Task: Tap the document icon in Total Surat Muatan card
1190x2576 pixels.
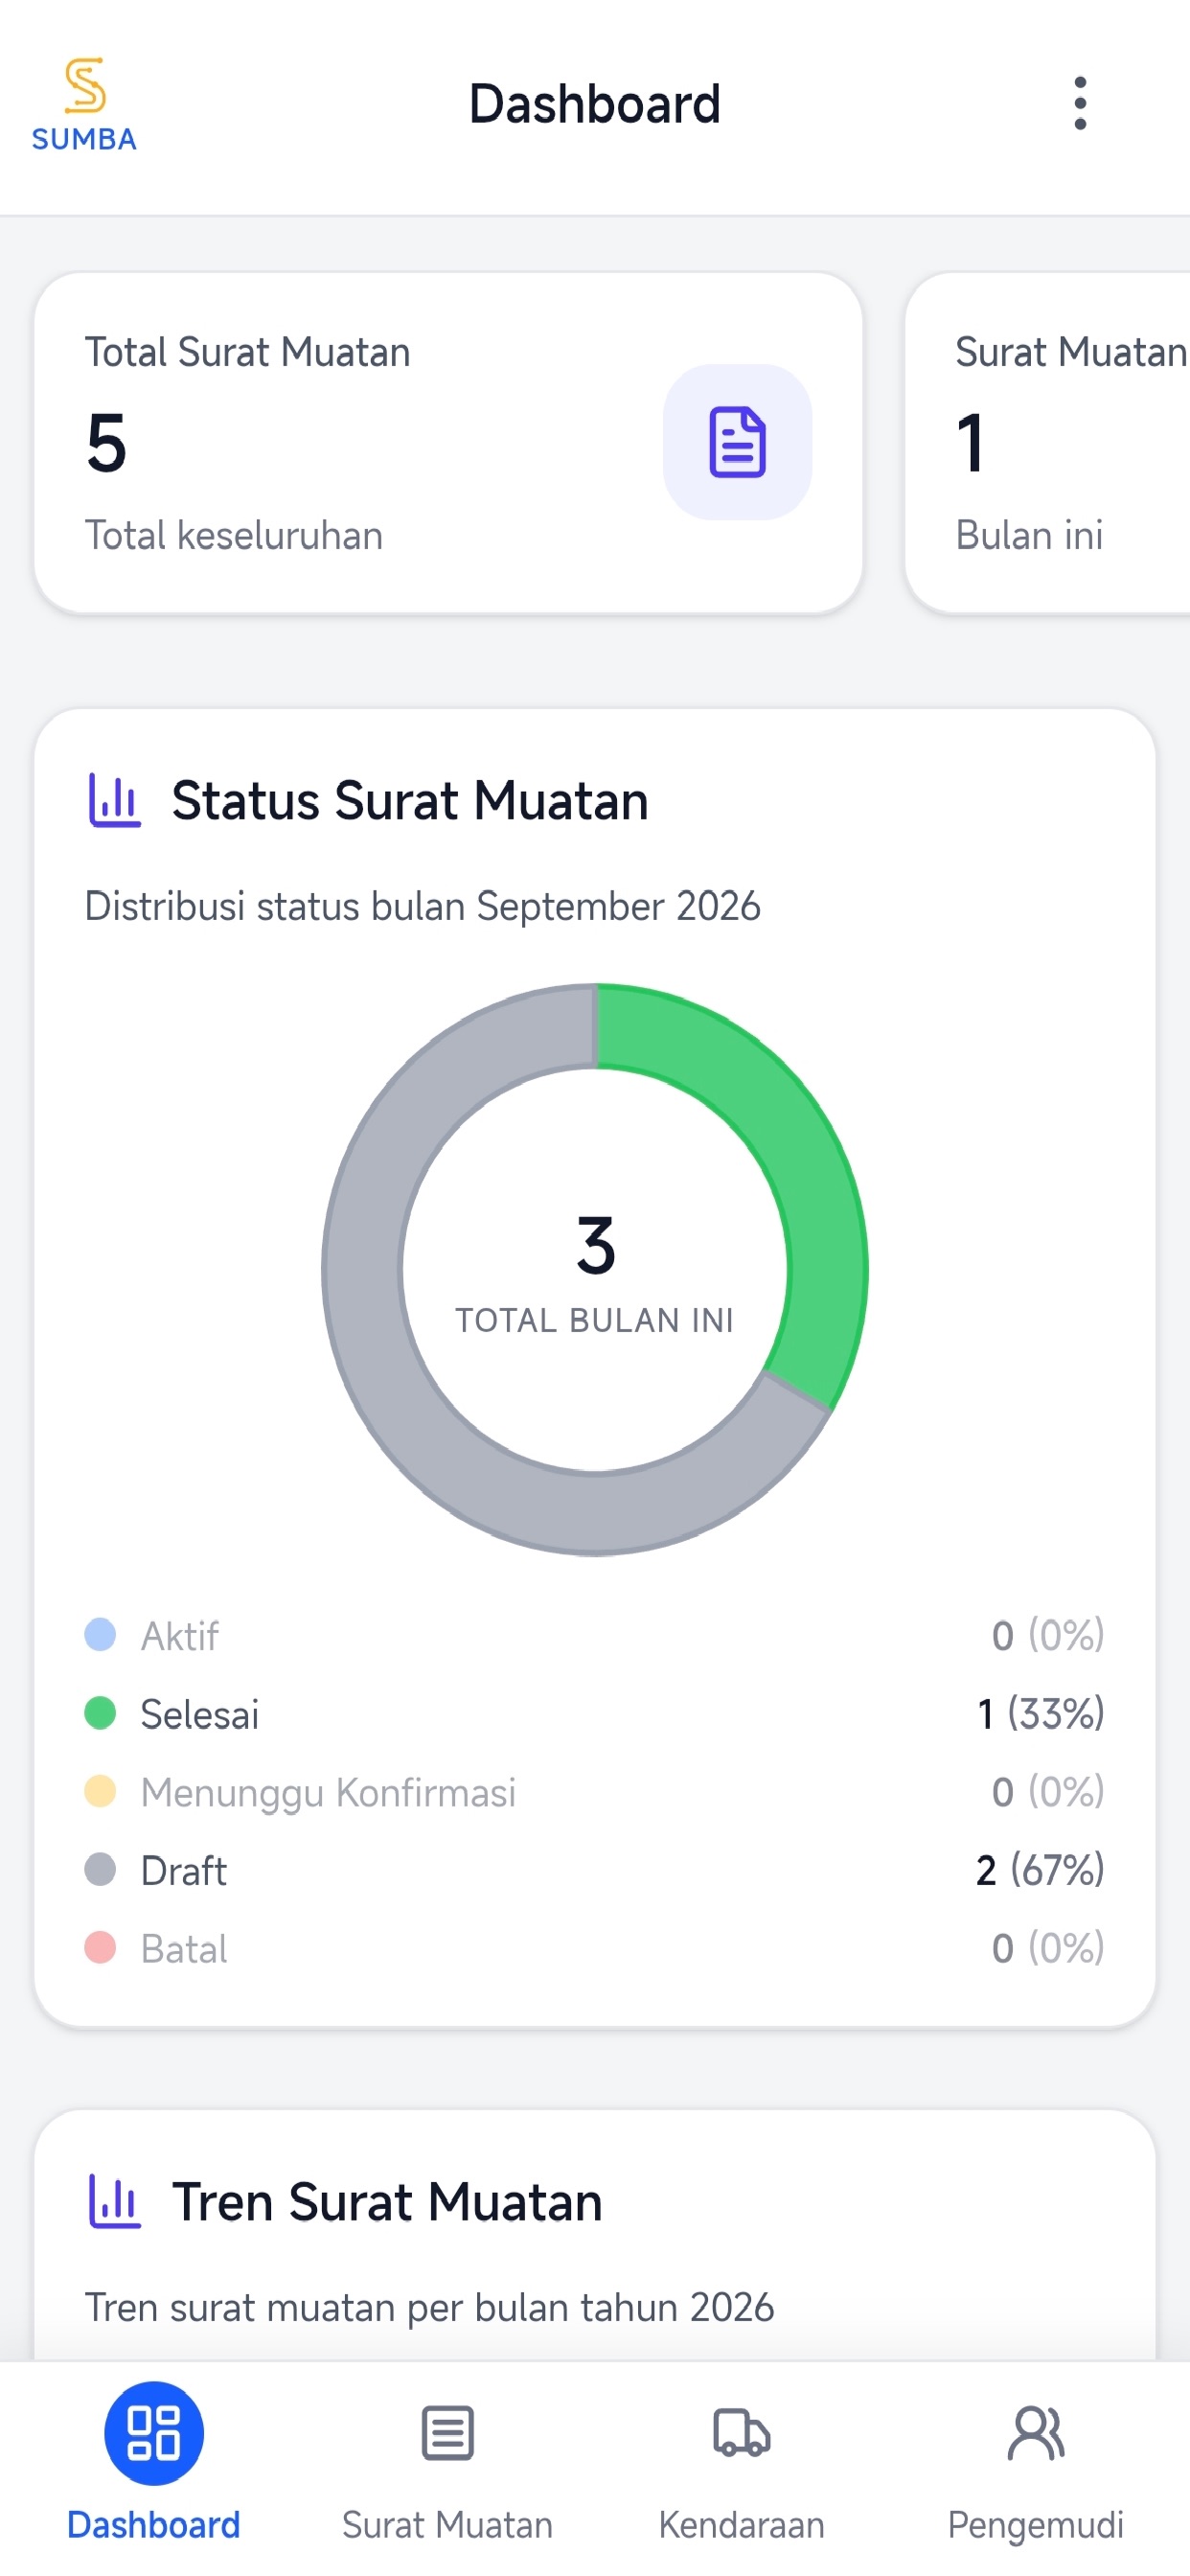Action: pos(737,442)
